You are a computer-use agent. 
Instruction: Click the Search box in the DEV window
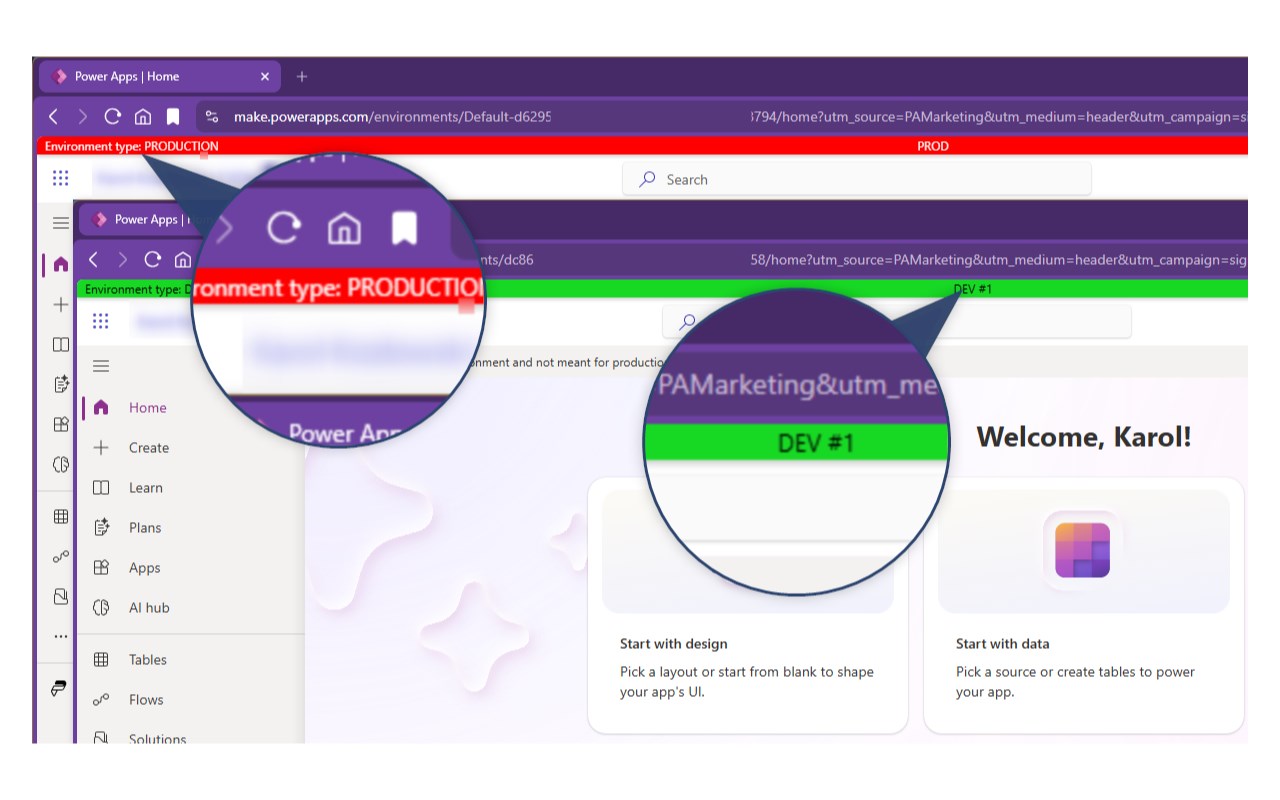tap(897, 322)
